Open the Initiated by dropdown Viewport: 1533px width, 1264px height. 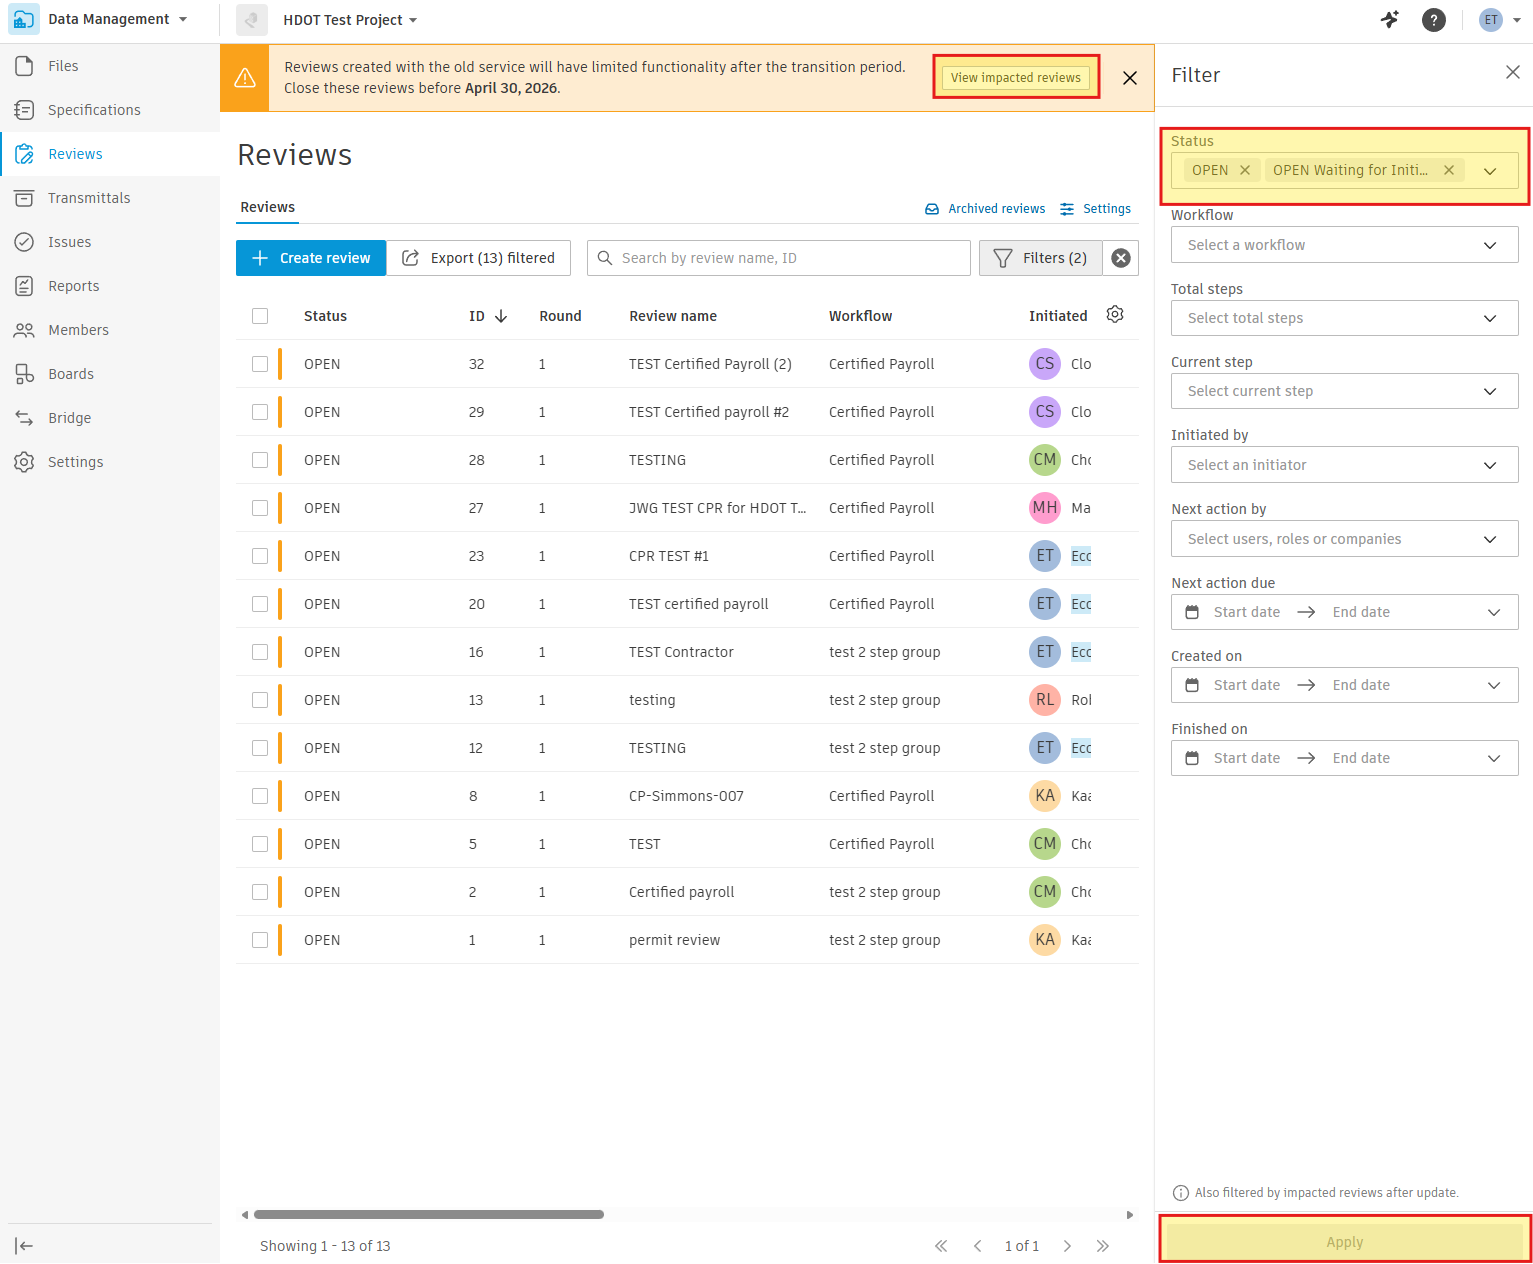[1344, 465]
